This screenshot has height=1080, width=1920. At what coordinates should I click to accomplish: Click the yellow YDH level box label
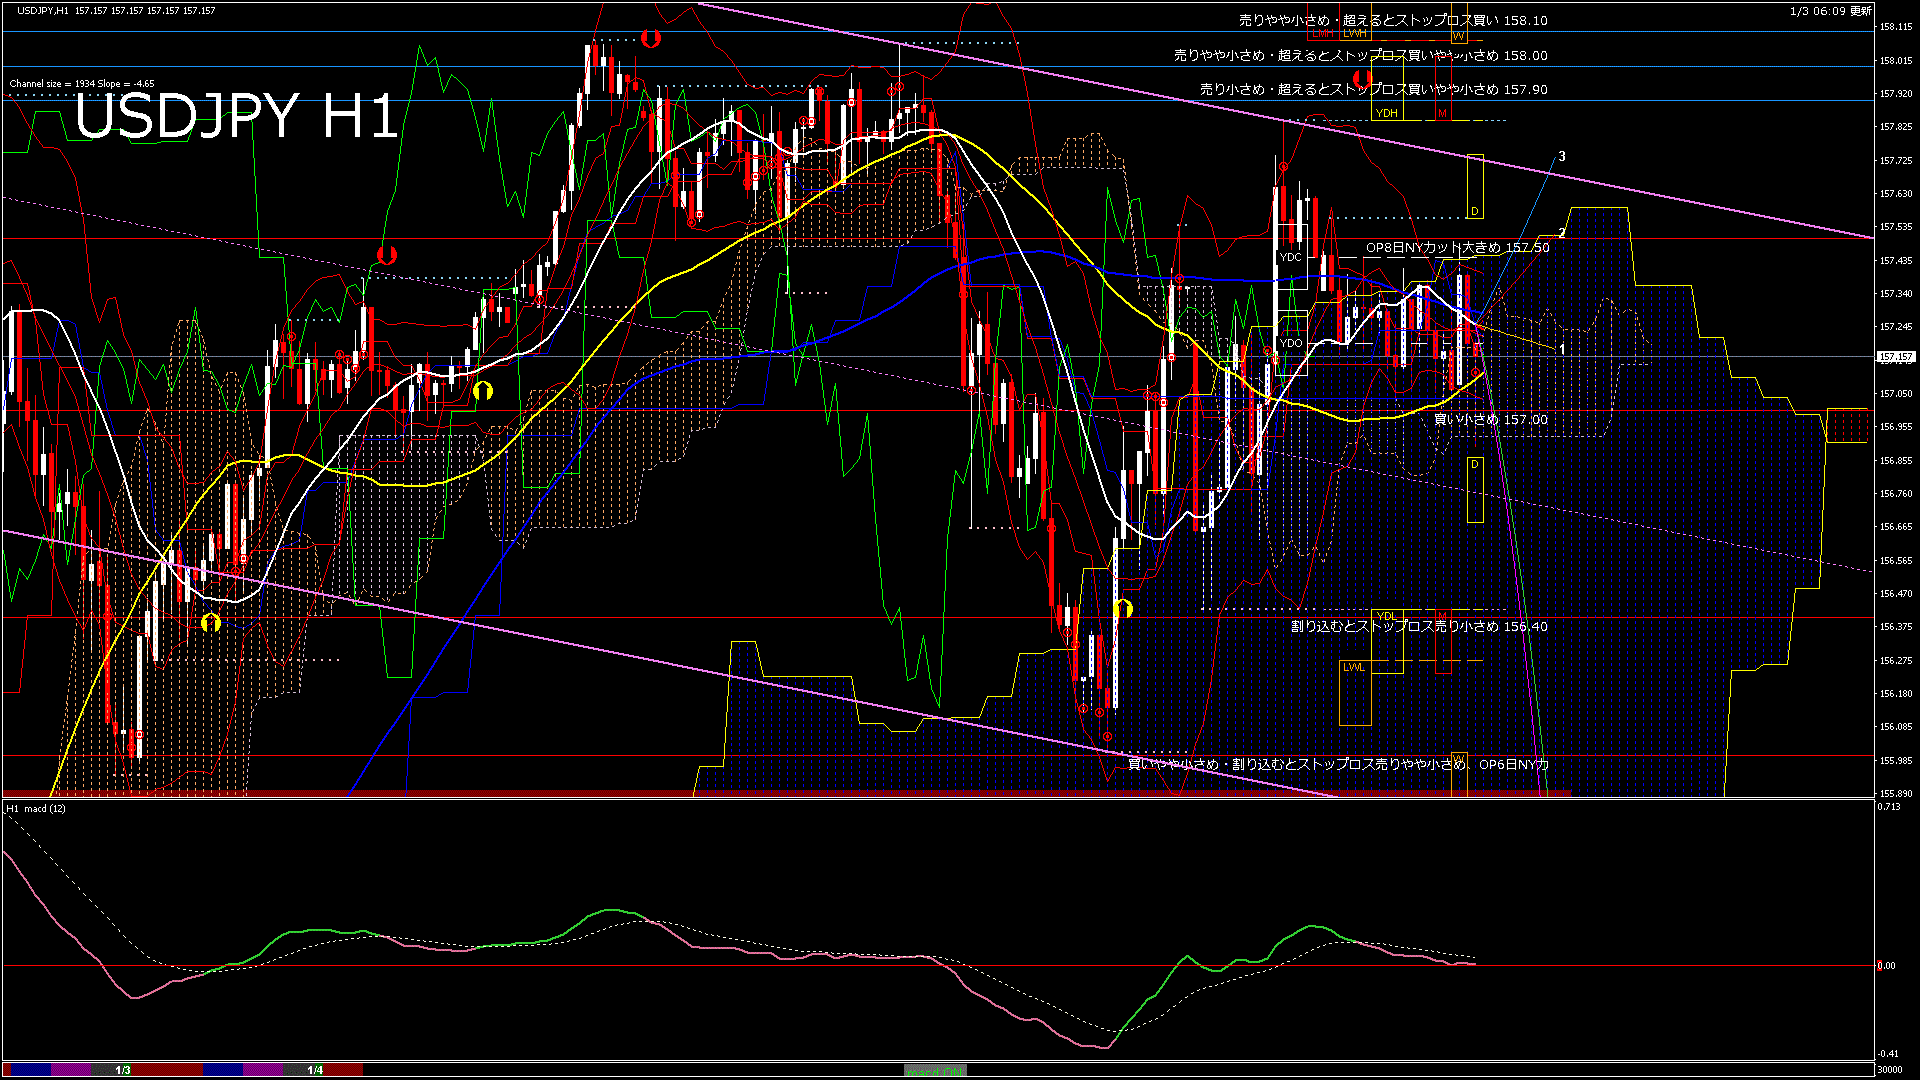1386,113
